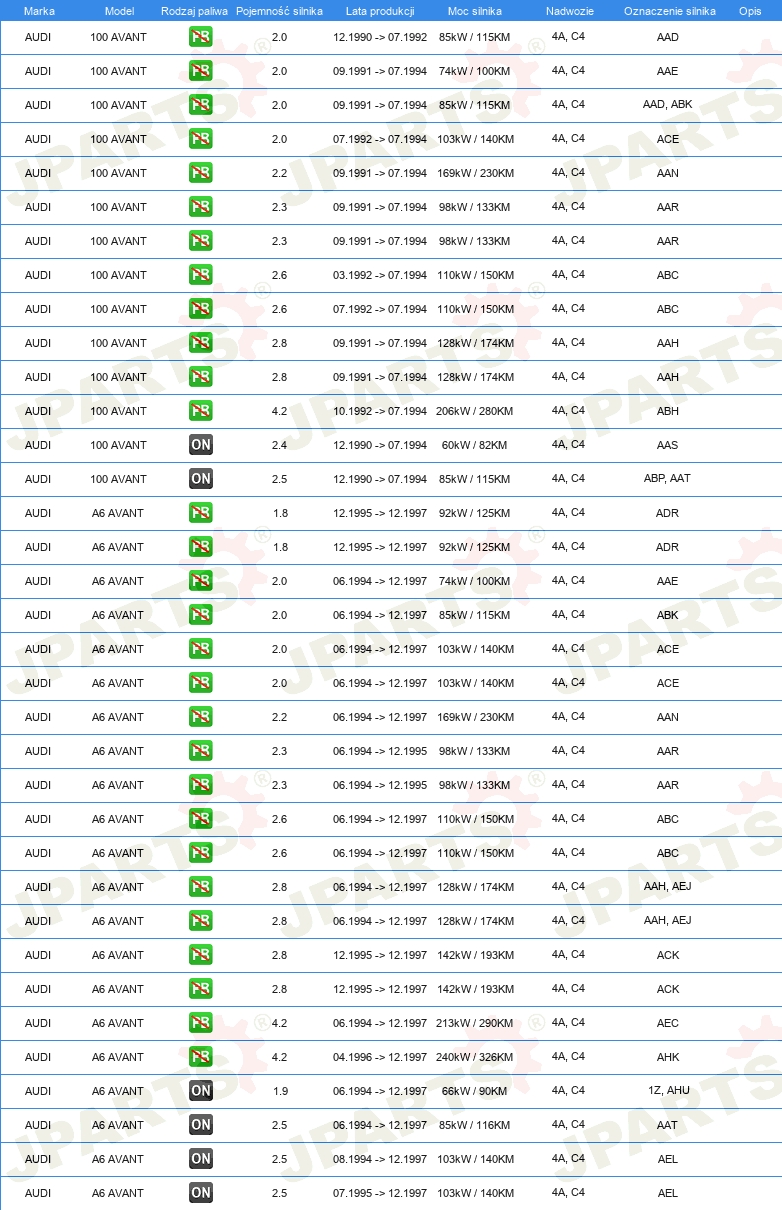Click the petrol icon in the AEC row
Image resolution: width=782 pixels, height=1210 pixels.
(x=201, y=1023)
